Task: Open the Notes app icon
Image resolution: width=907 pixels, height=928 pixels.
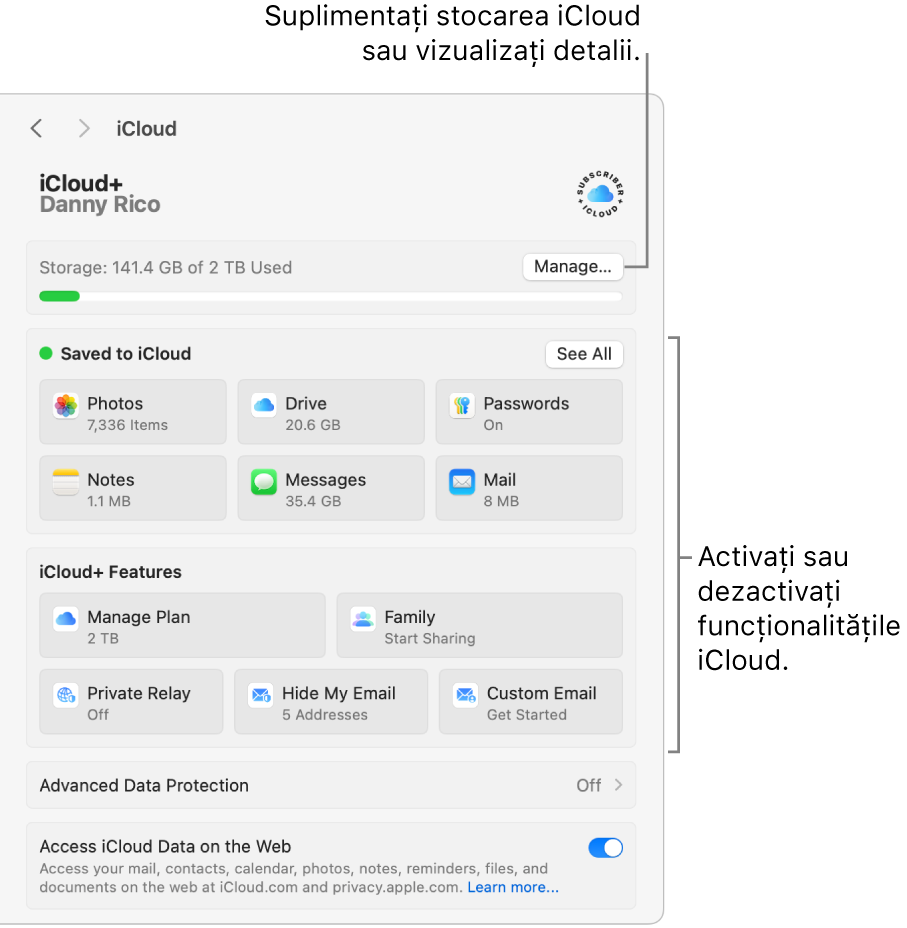Action: pos(66,482)
